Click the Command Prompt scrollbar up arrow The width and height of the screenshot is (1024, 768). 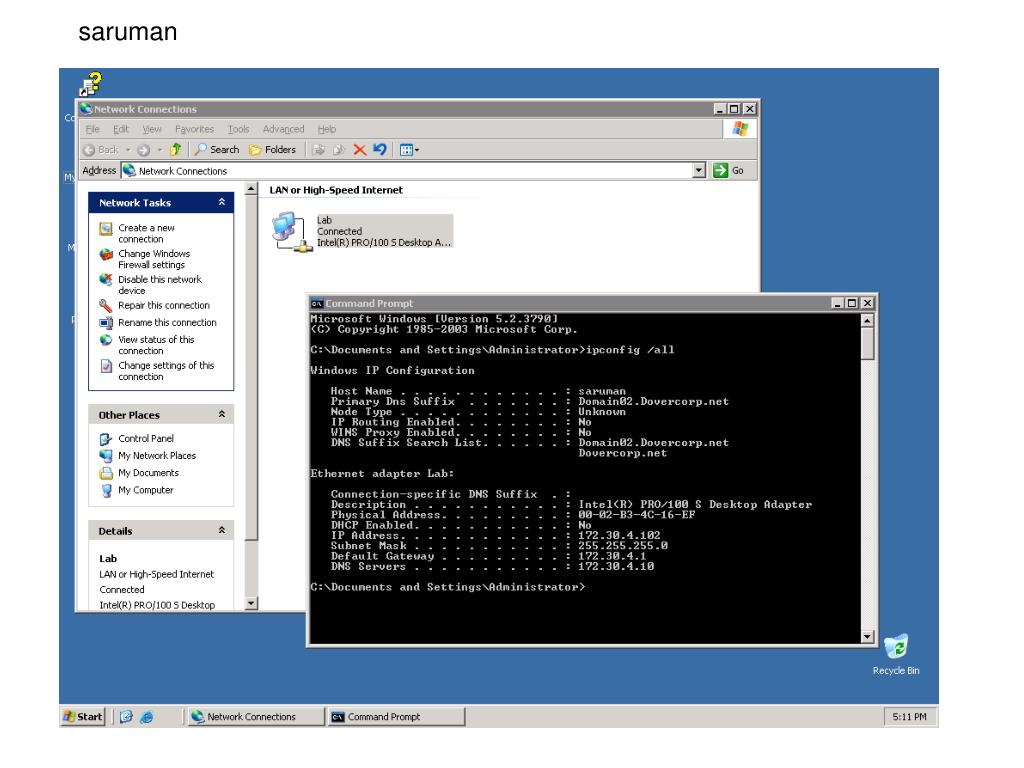pyautogui.click(x=867, y=321)
